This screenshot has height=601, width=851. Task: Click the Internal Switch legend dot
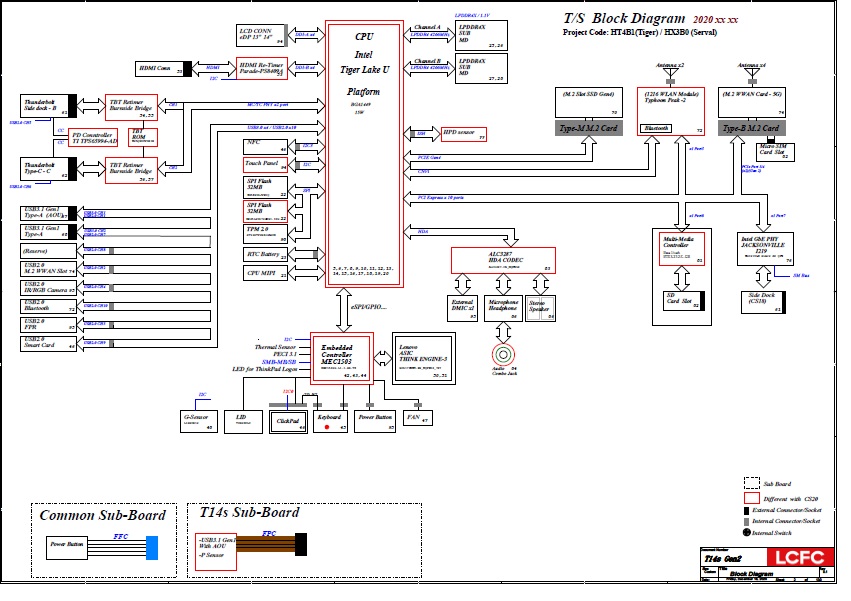click(746, 533)
